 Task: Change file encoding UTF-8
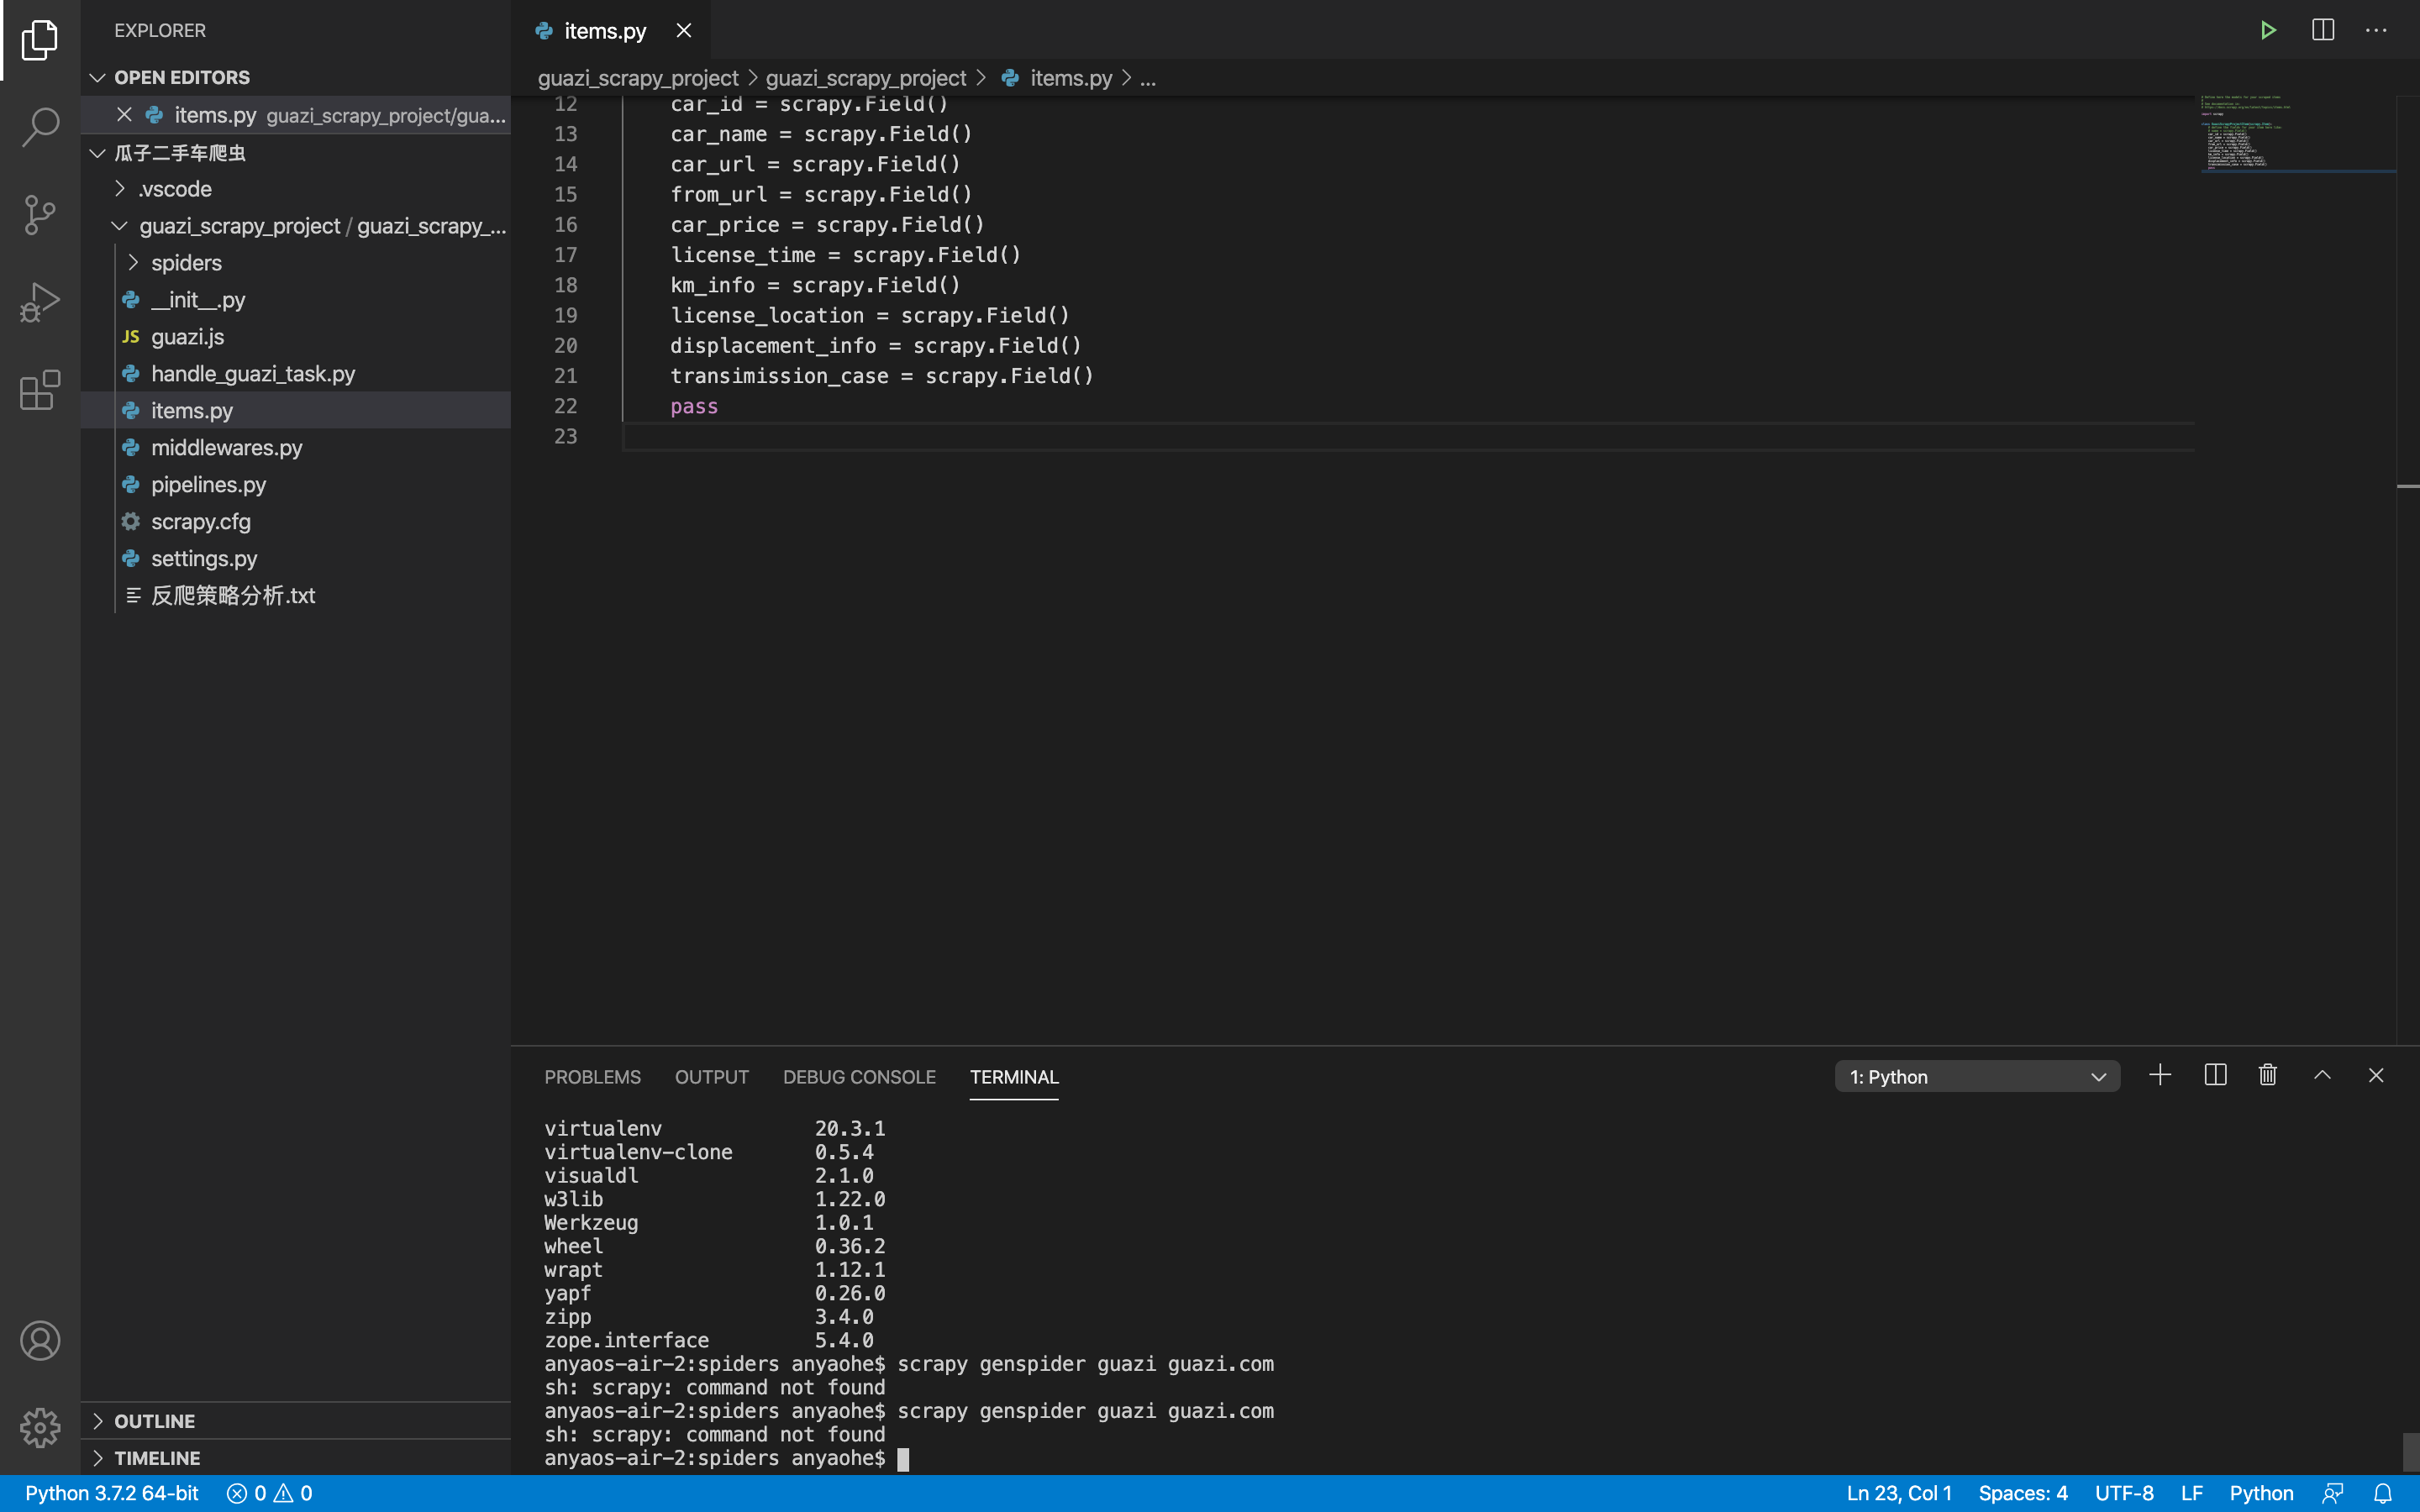click(x=2124, y=1493)
